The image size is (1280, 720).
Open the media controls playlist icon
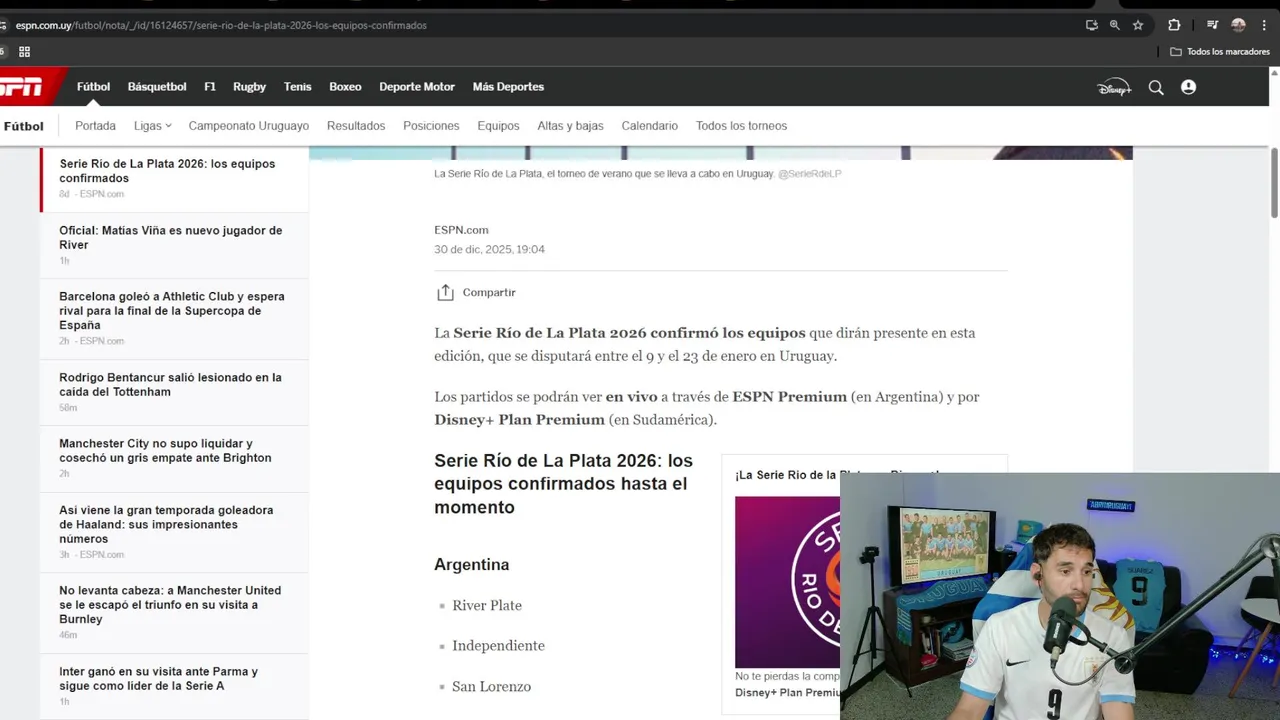click(x=1212, y=25)
